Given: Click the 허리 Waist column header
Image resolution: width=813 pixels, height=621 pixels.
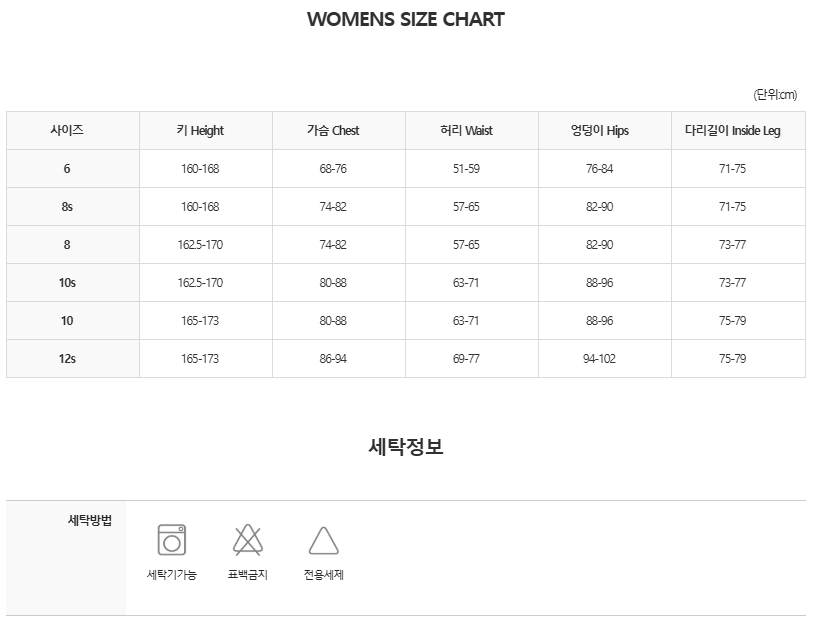Looking at the screenshot, I should click(466, 130).
